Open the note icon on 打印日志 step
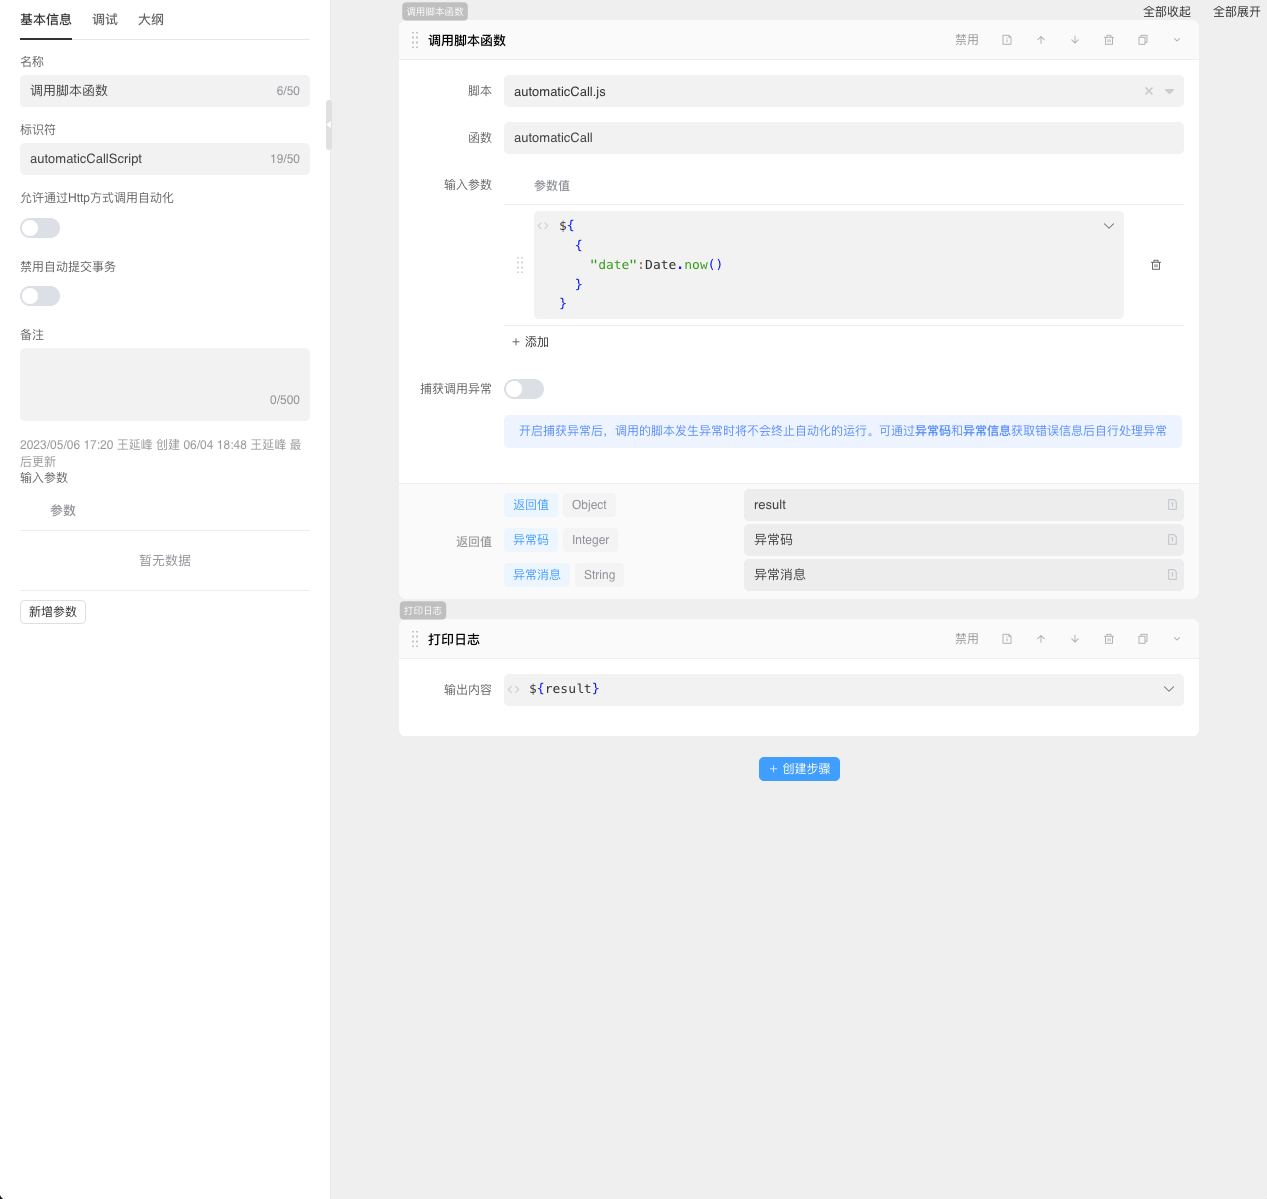 click(x=1007, y=639)
